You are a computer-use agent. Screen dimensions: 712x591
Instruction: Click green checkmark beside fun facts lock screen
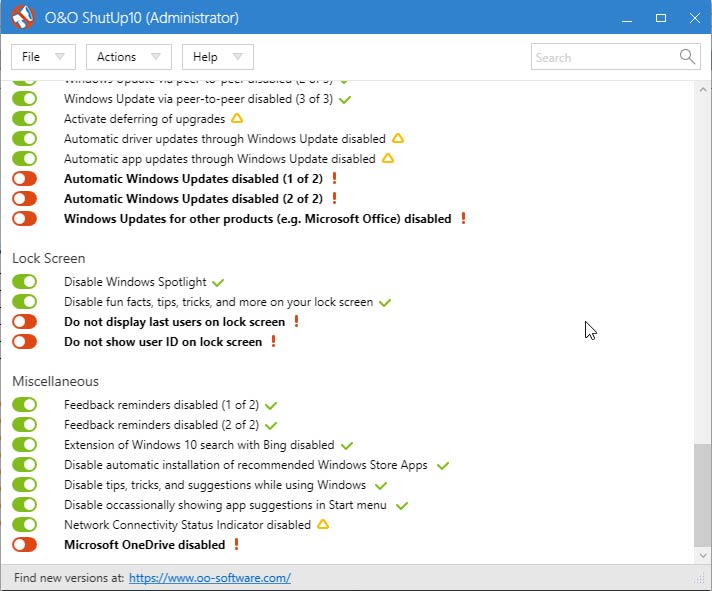coord(385,303)
